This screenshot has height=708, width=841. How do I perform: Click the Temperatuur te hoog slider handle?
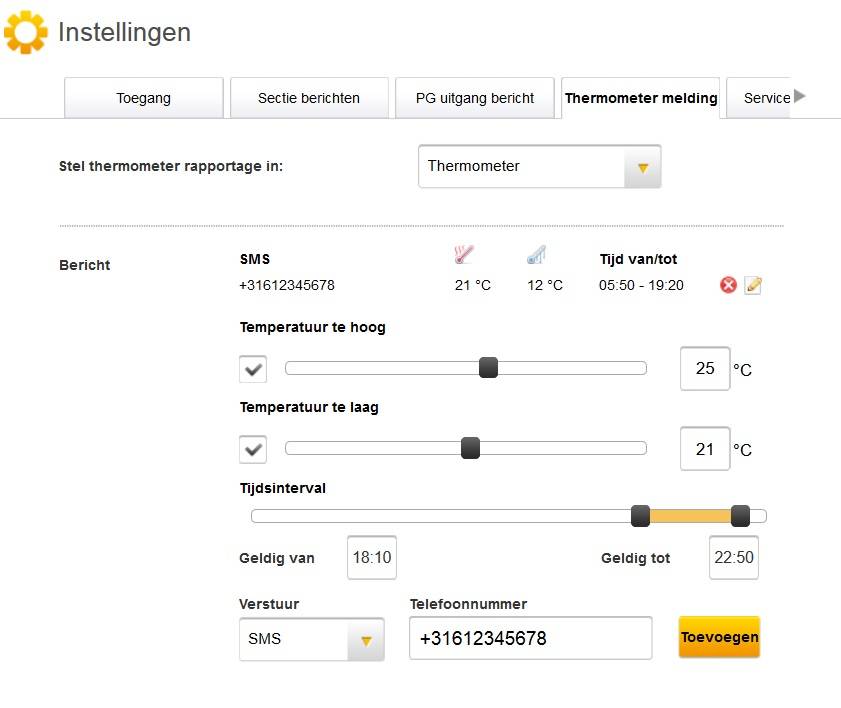coord(488,368)
